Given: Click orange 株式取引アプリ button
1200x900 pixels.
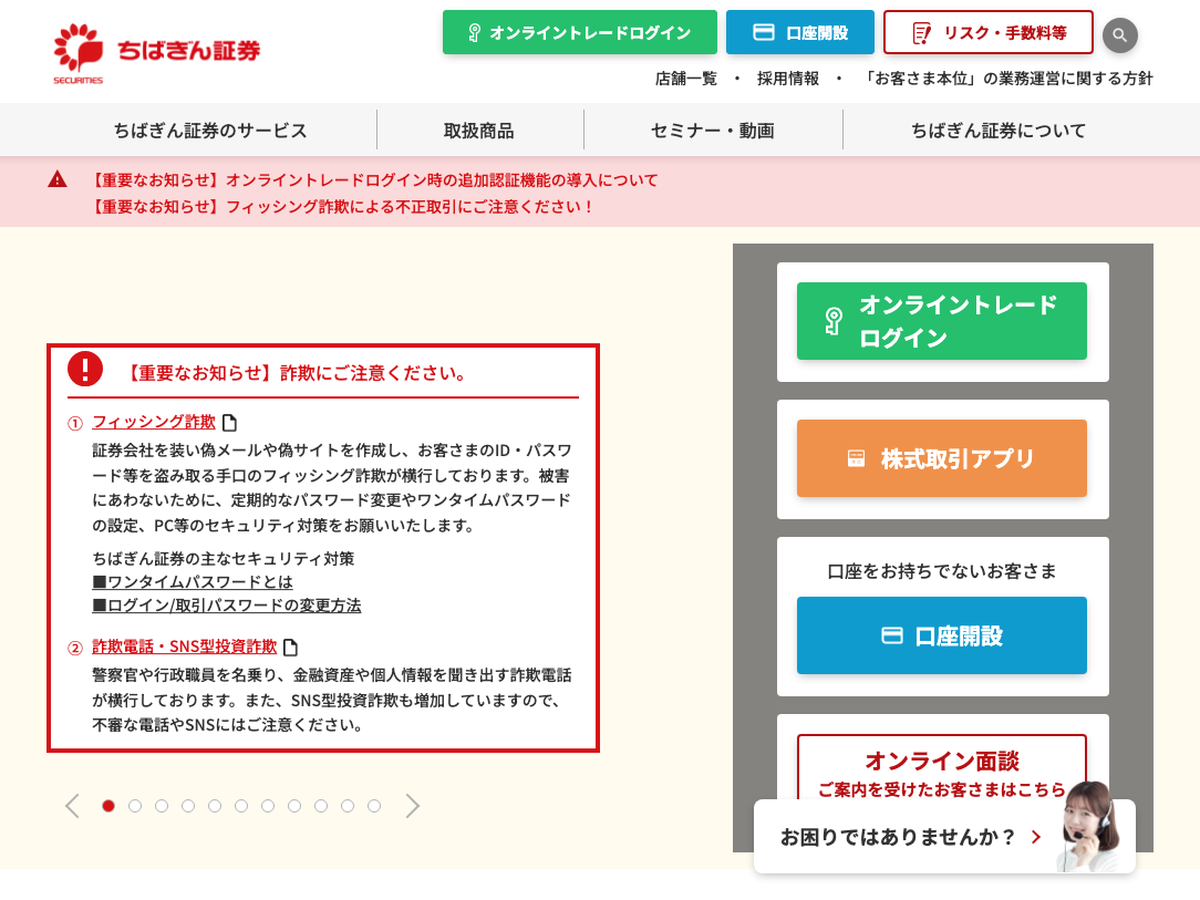Looking at the screenshot, I should click(941, 459).
